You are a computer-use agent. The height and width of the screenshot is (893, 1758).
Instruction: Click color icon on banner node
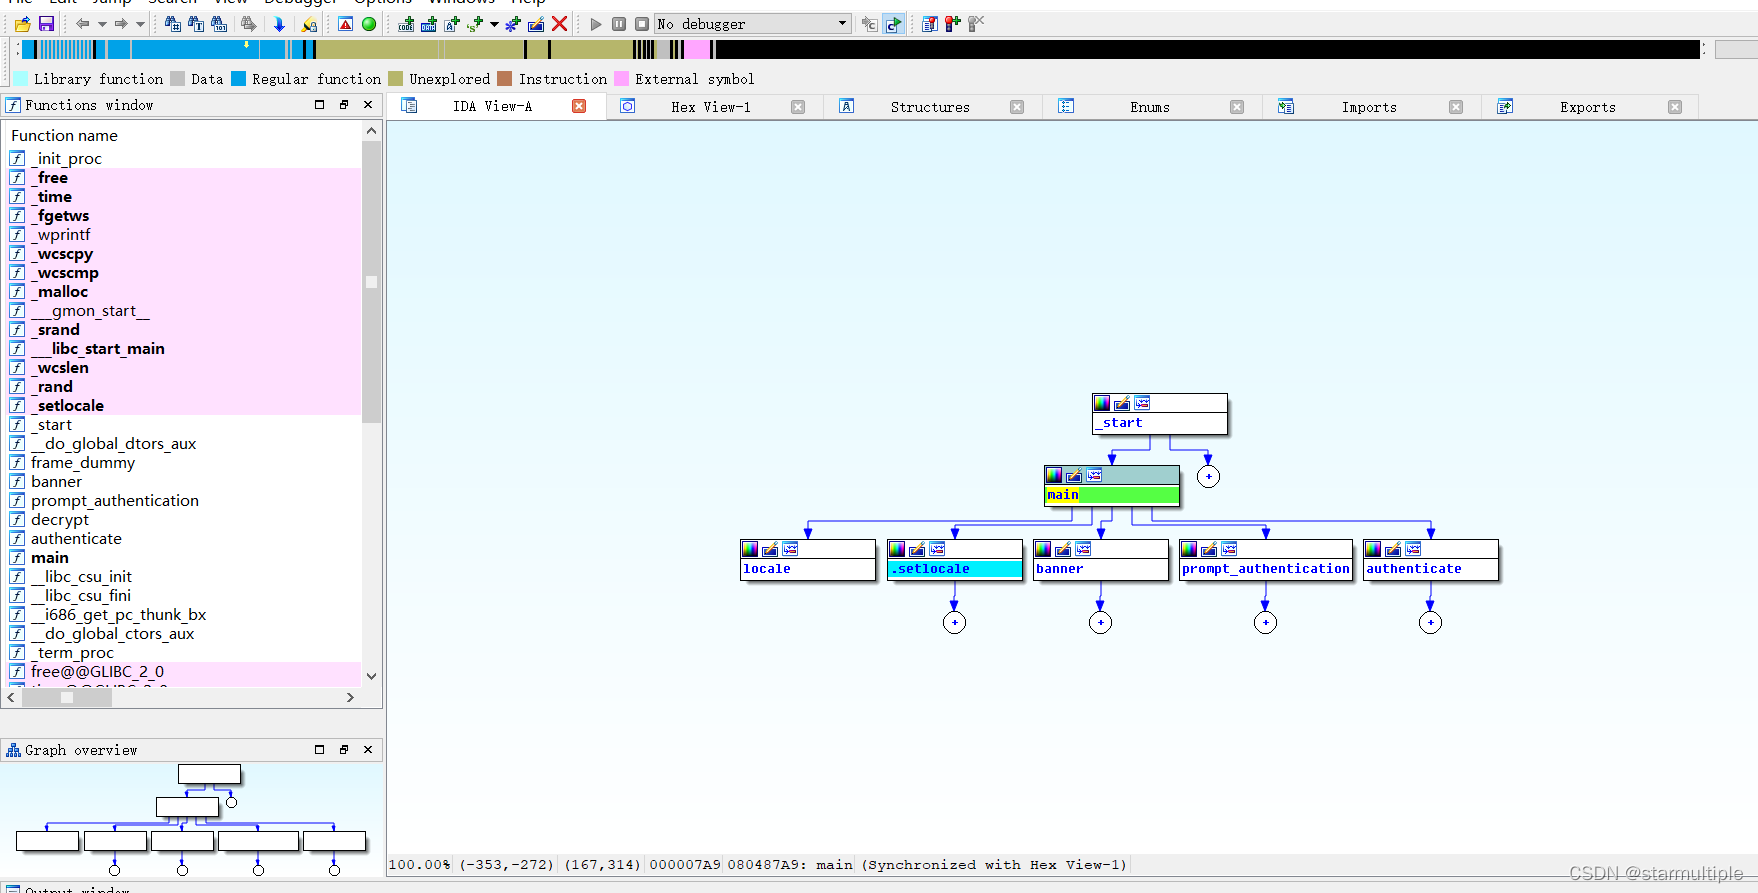[x=1043, y=549]
